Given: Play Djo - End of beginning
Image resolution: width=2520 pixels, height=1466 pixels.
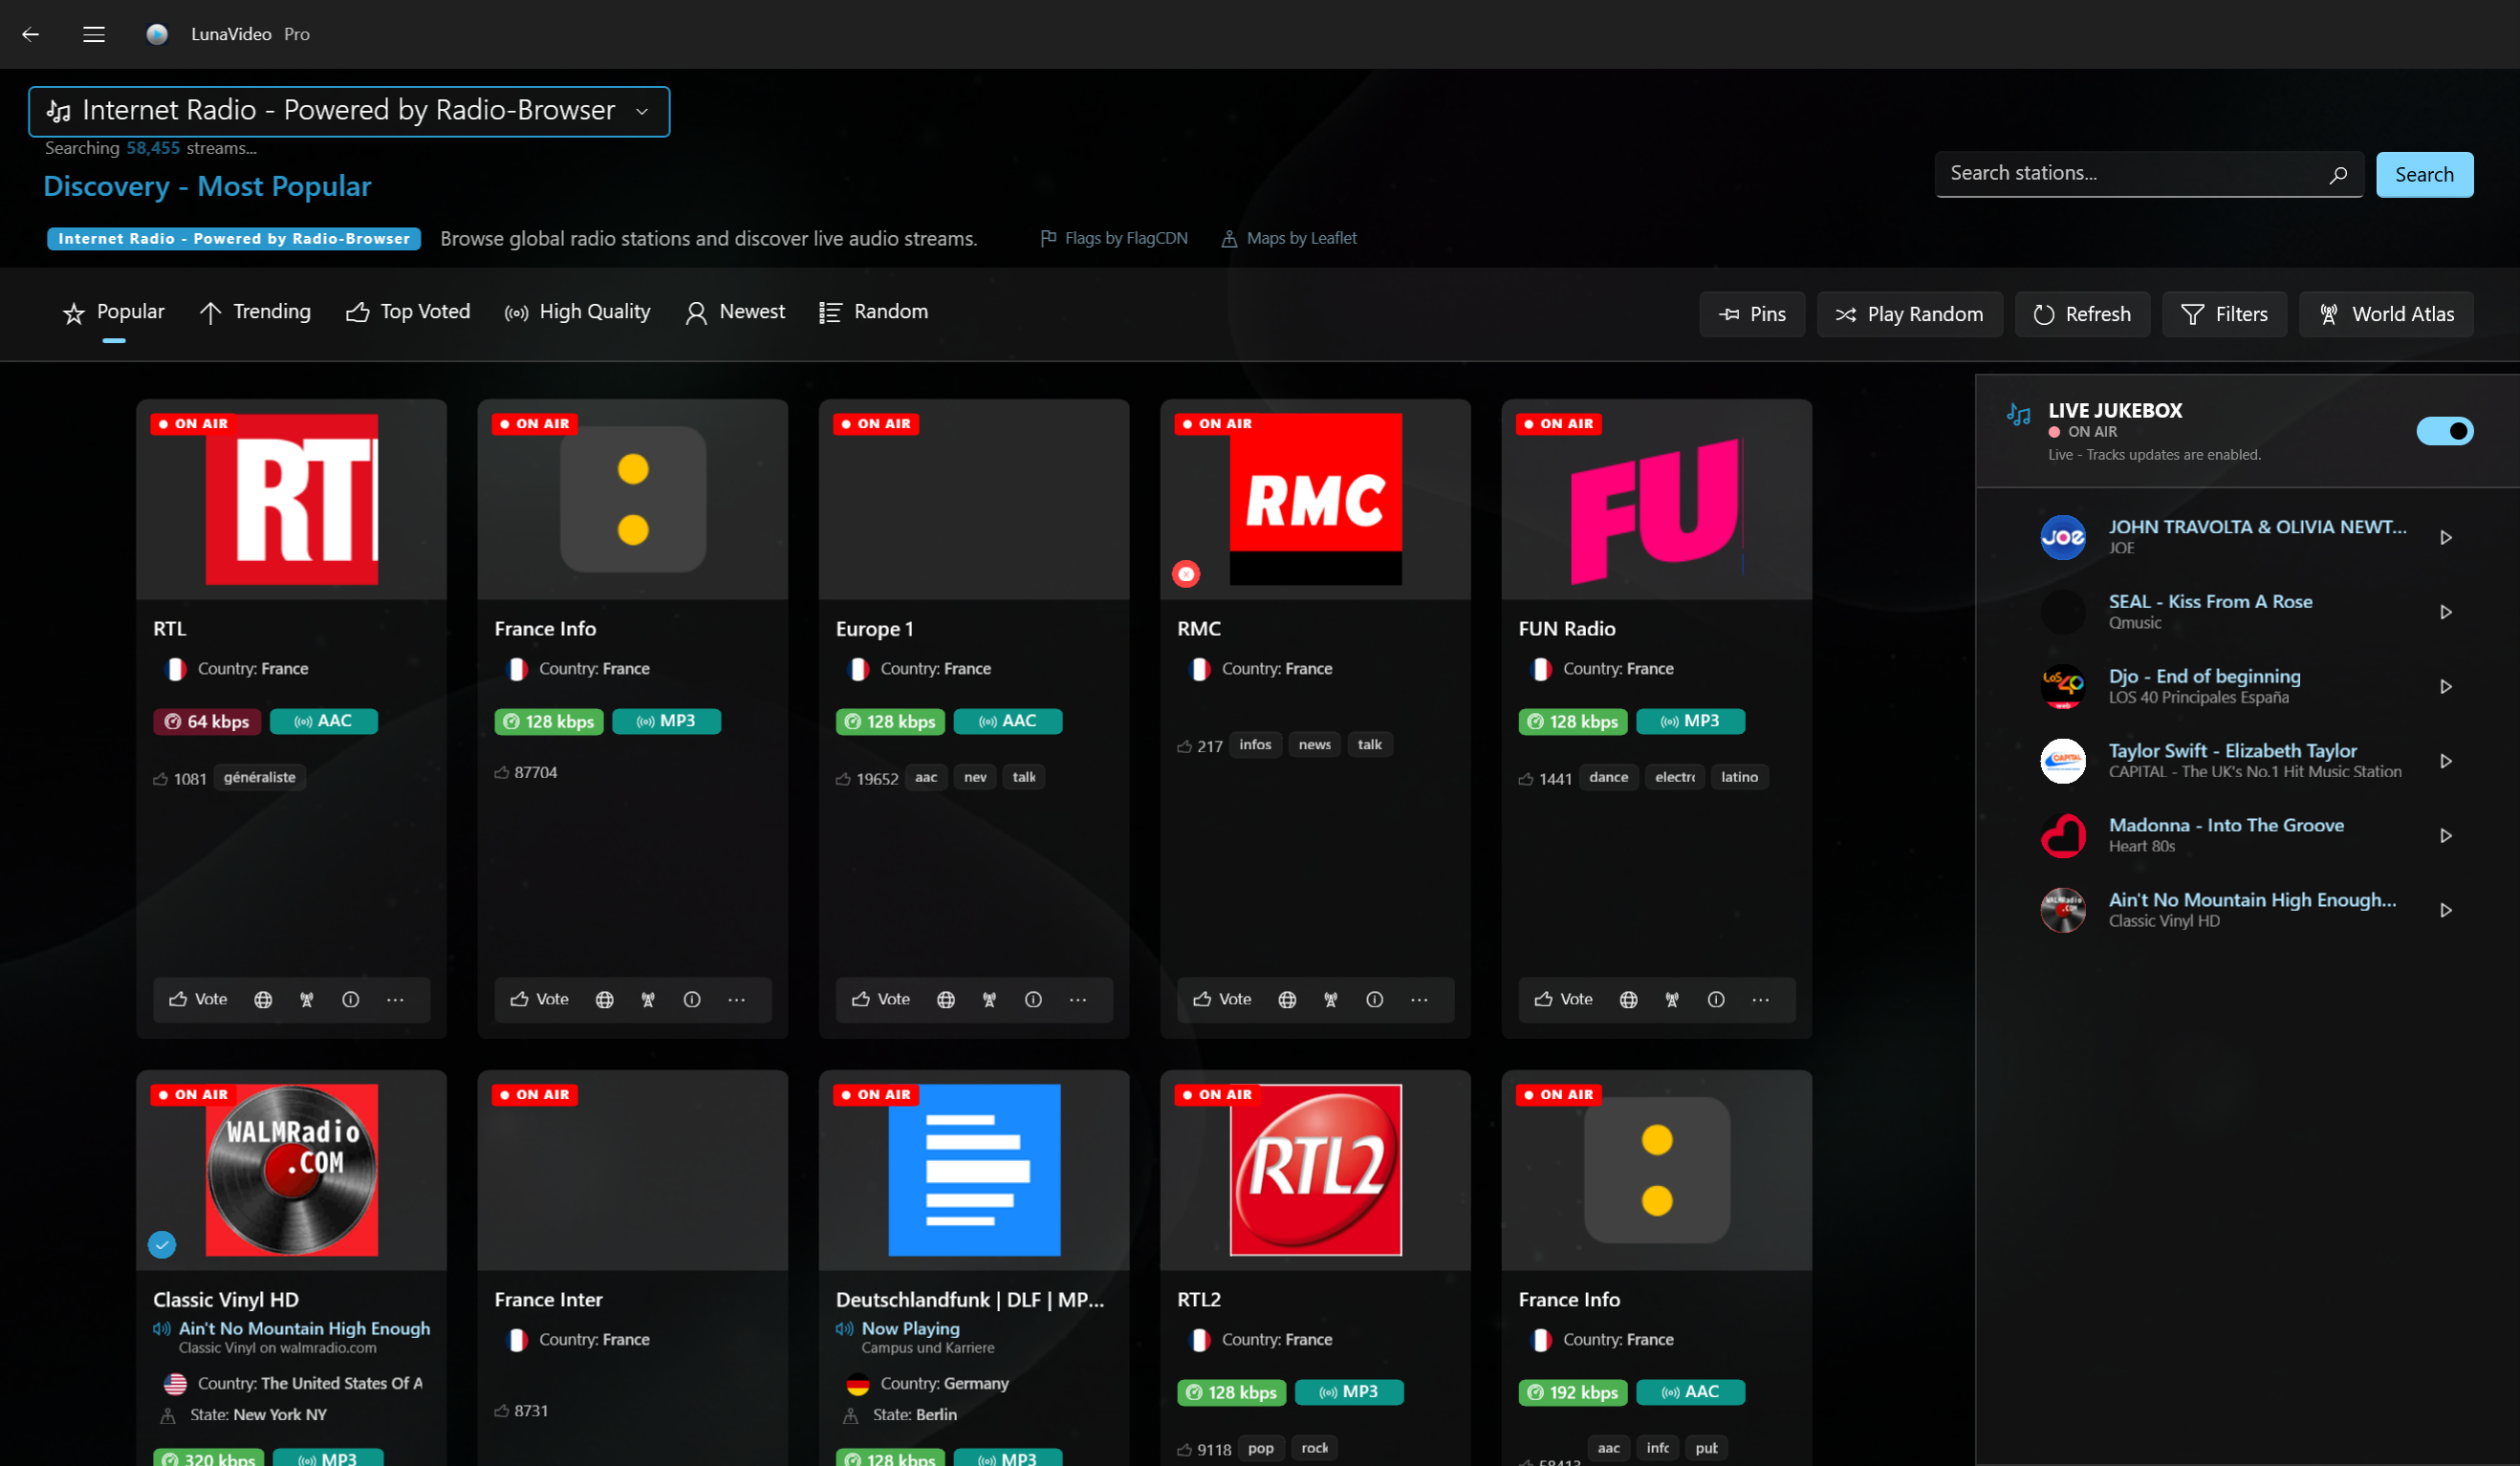Looking at the screenshot, I should (x=2446, y=687).
